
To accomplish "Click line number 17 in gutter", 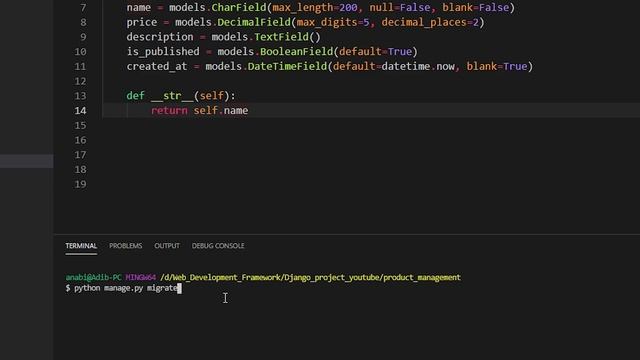I will (x=80, y=155).
